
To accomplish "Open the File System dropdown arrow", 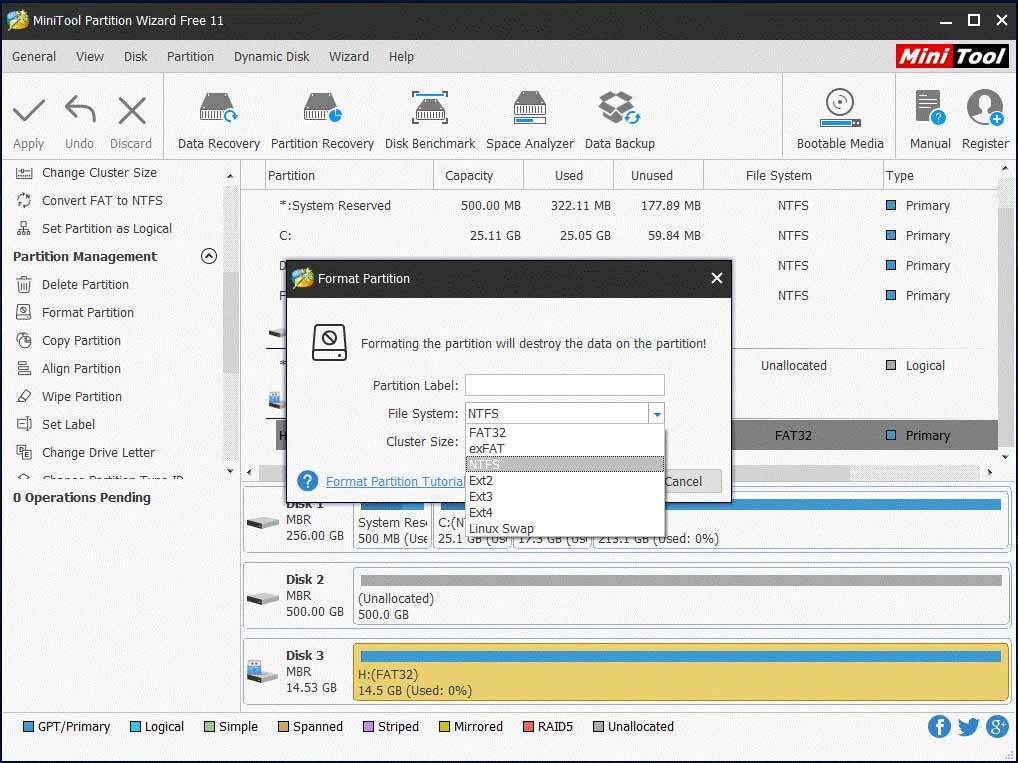I will pos(656,414).
